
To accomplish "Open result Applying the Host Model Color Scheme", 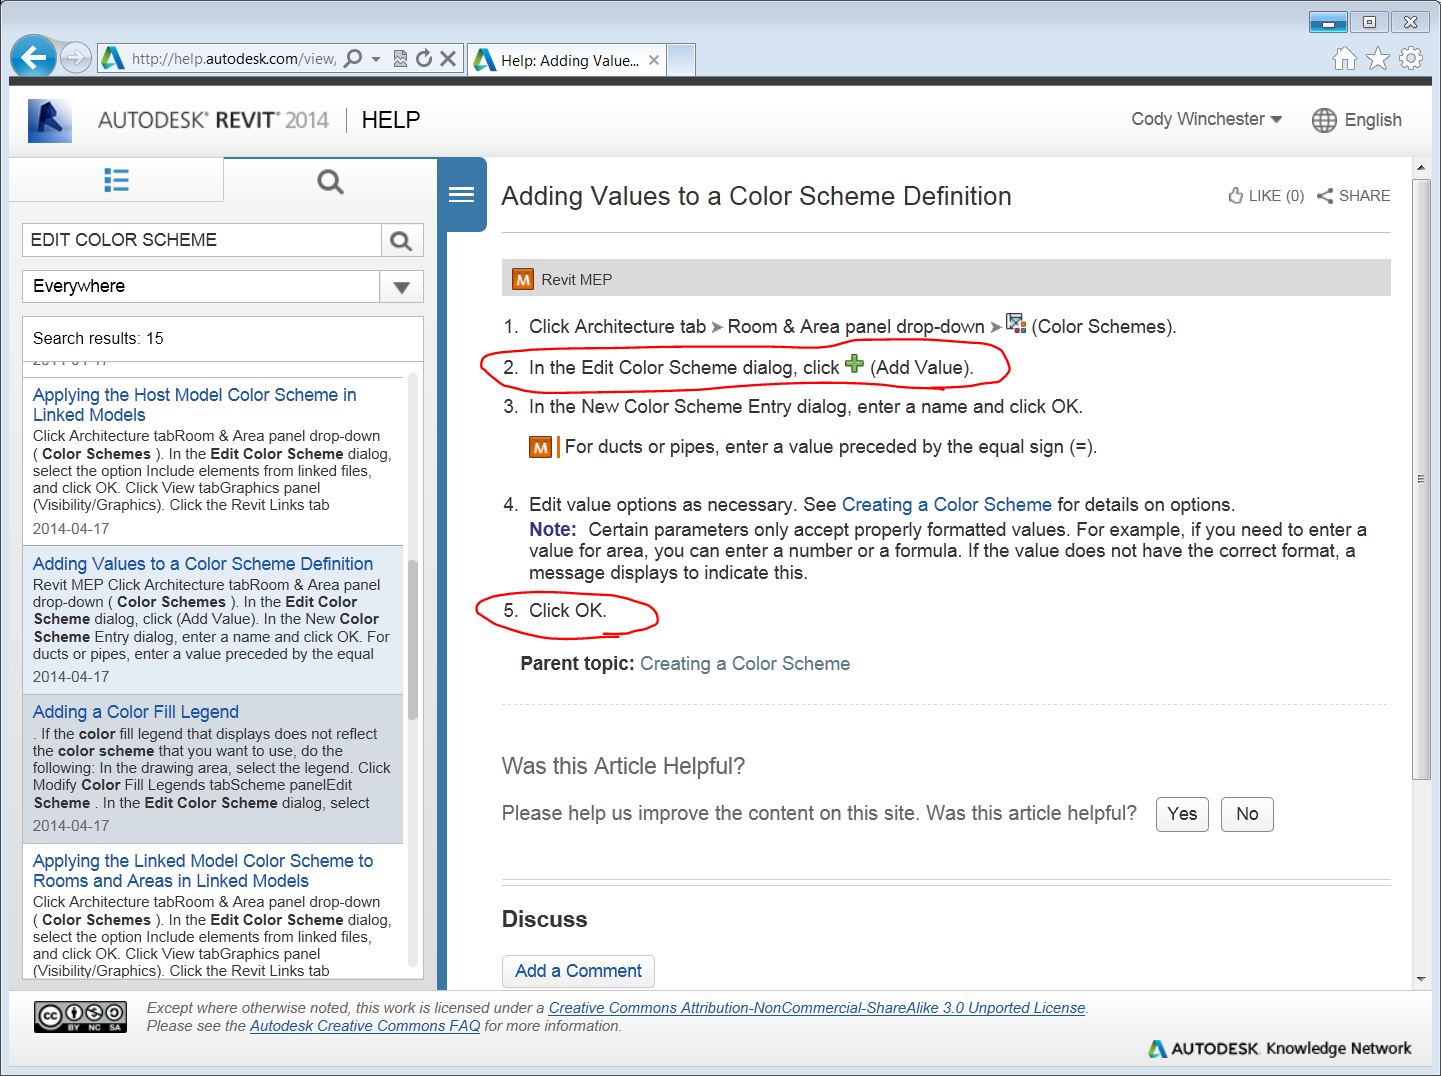I will pos(194,405).
